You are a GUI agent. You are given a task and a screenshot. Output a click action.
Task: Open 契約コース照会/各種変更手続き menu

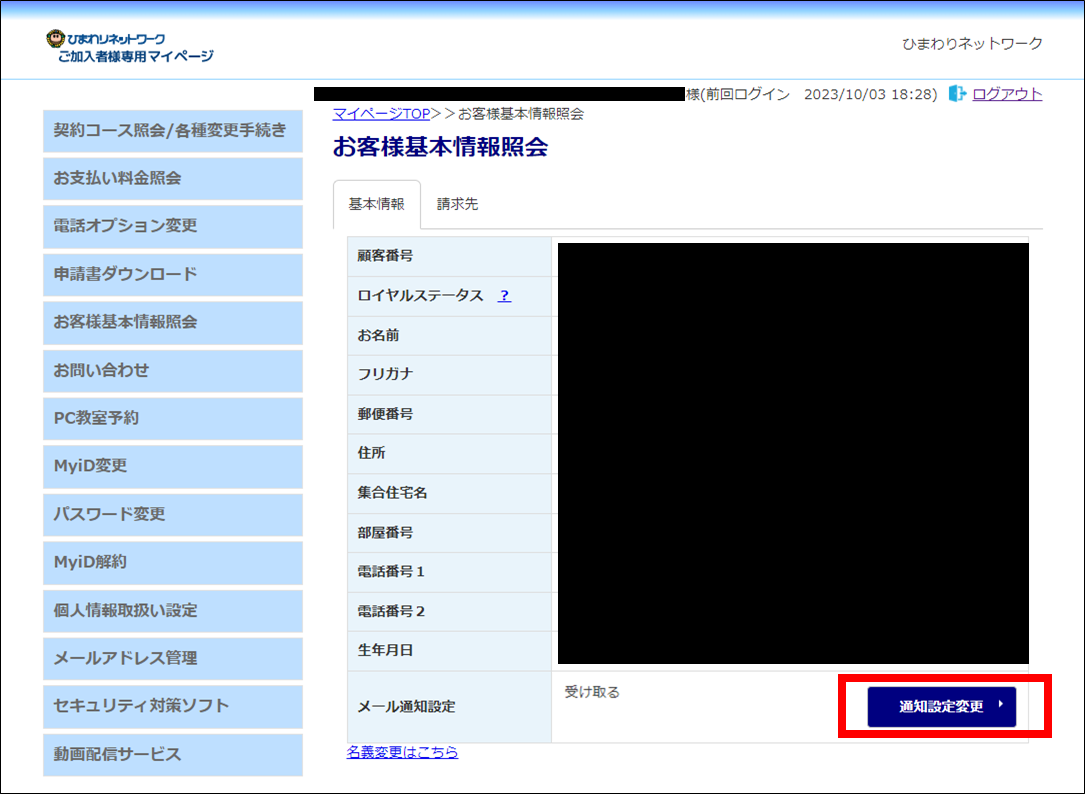point(173,131)
